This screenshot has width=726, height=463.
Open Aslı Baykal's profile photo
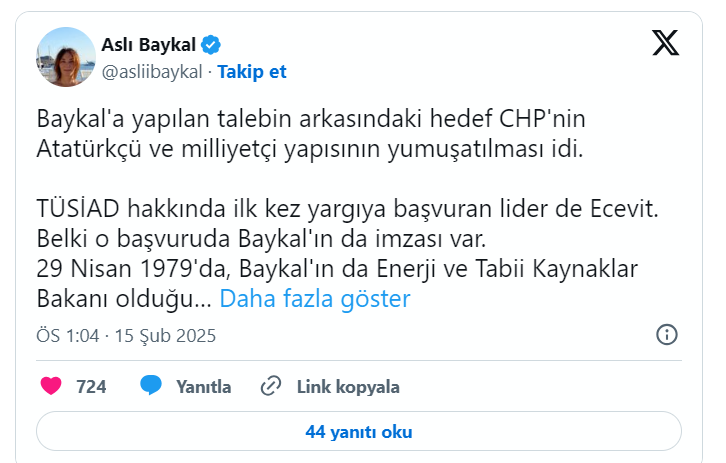click(65, 57)
